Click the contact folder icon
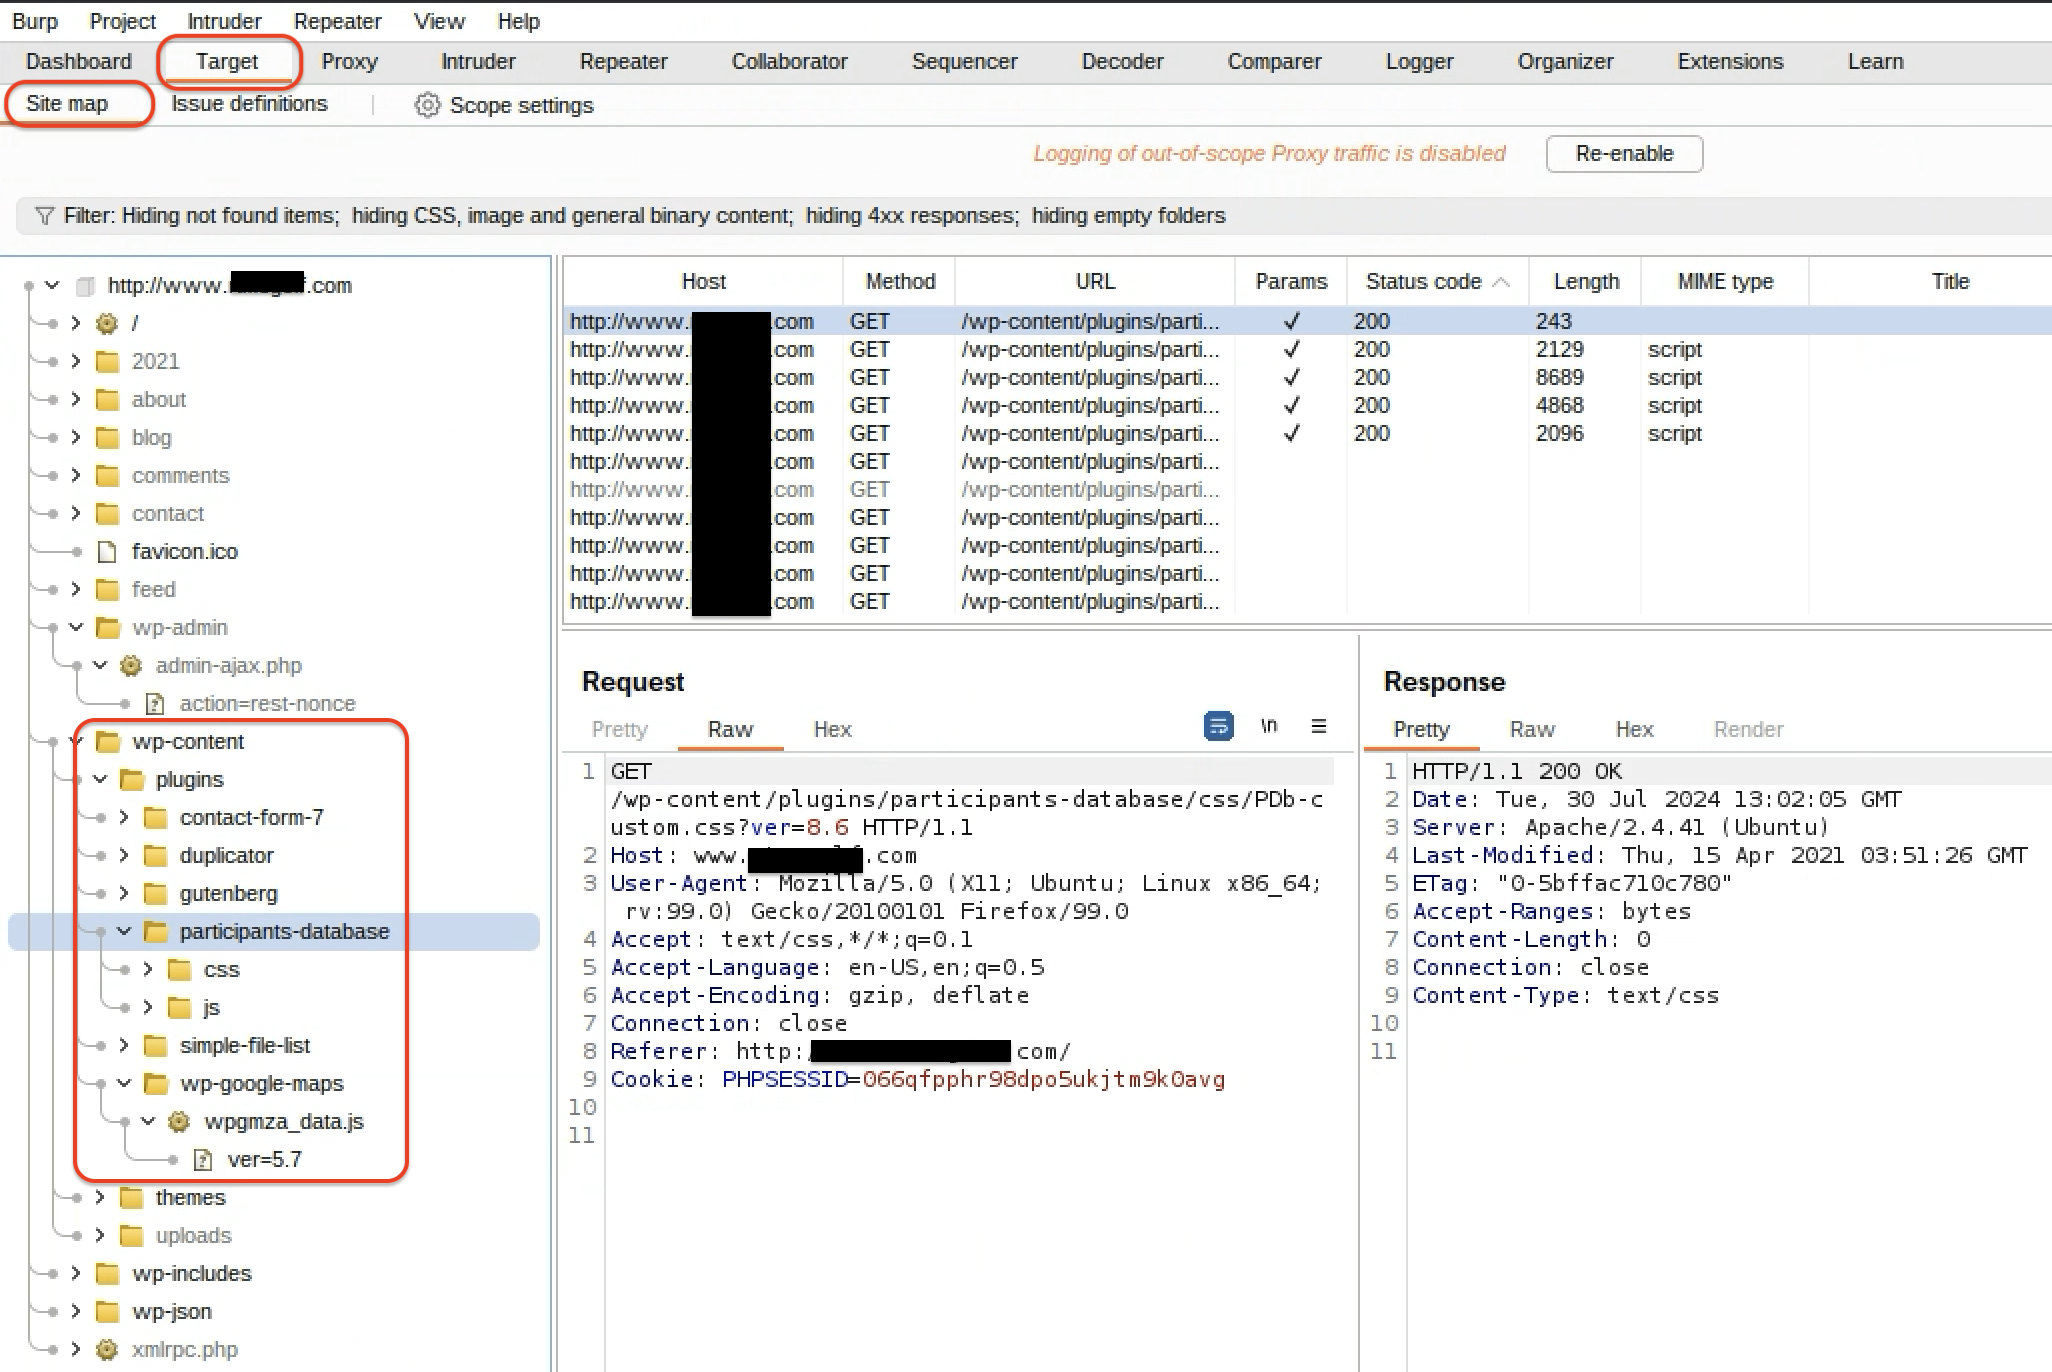 click(107, 513)
